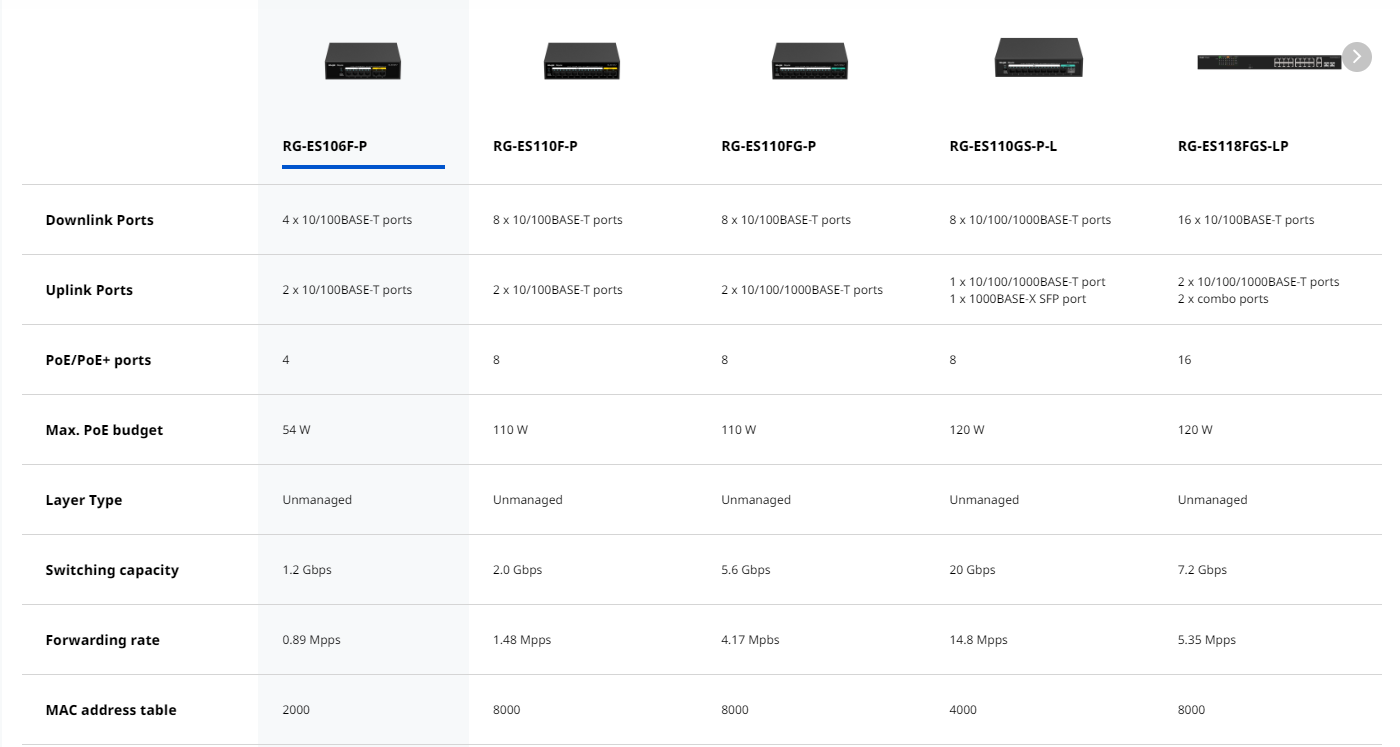Image resolution: width=1400 pixels, height=747 pixels.
Task: Click the '16' PoE ports value
Action: pyautogui.click(x=1185, y=360)
